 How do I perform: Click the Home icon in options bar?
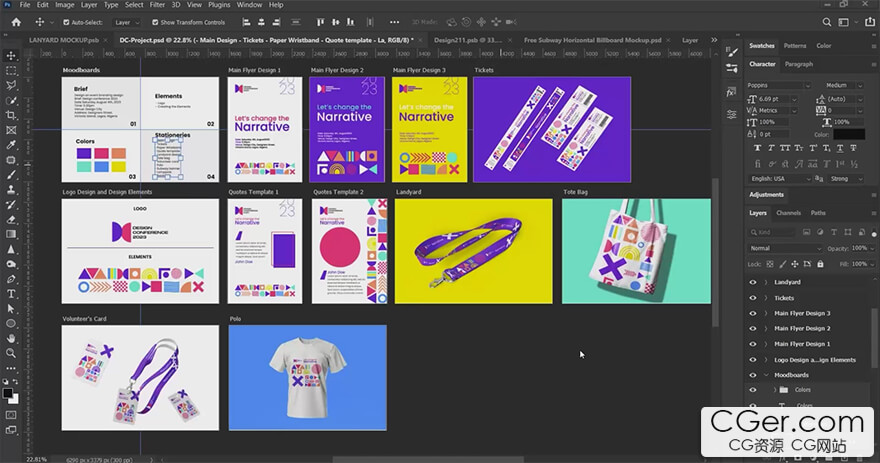point(16,22)
